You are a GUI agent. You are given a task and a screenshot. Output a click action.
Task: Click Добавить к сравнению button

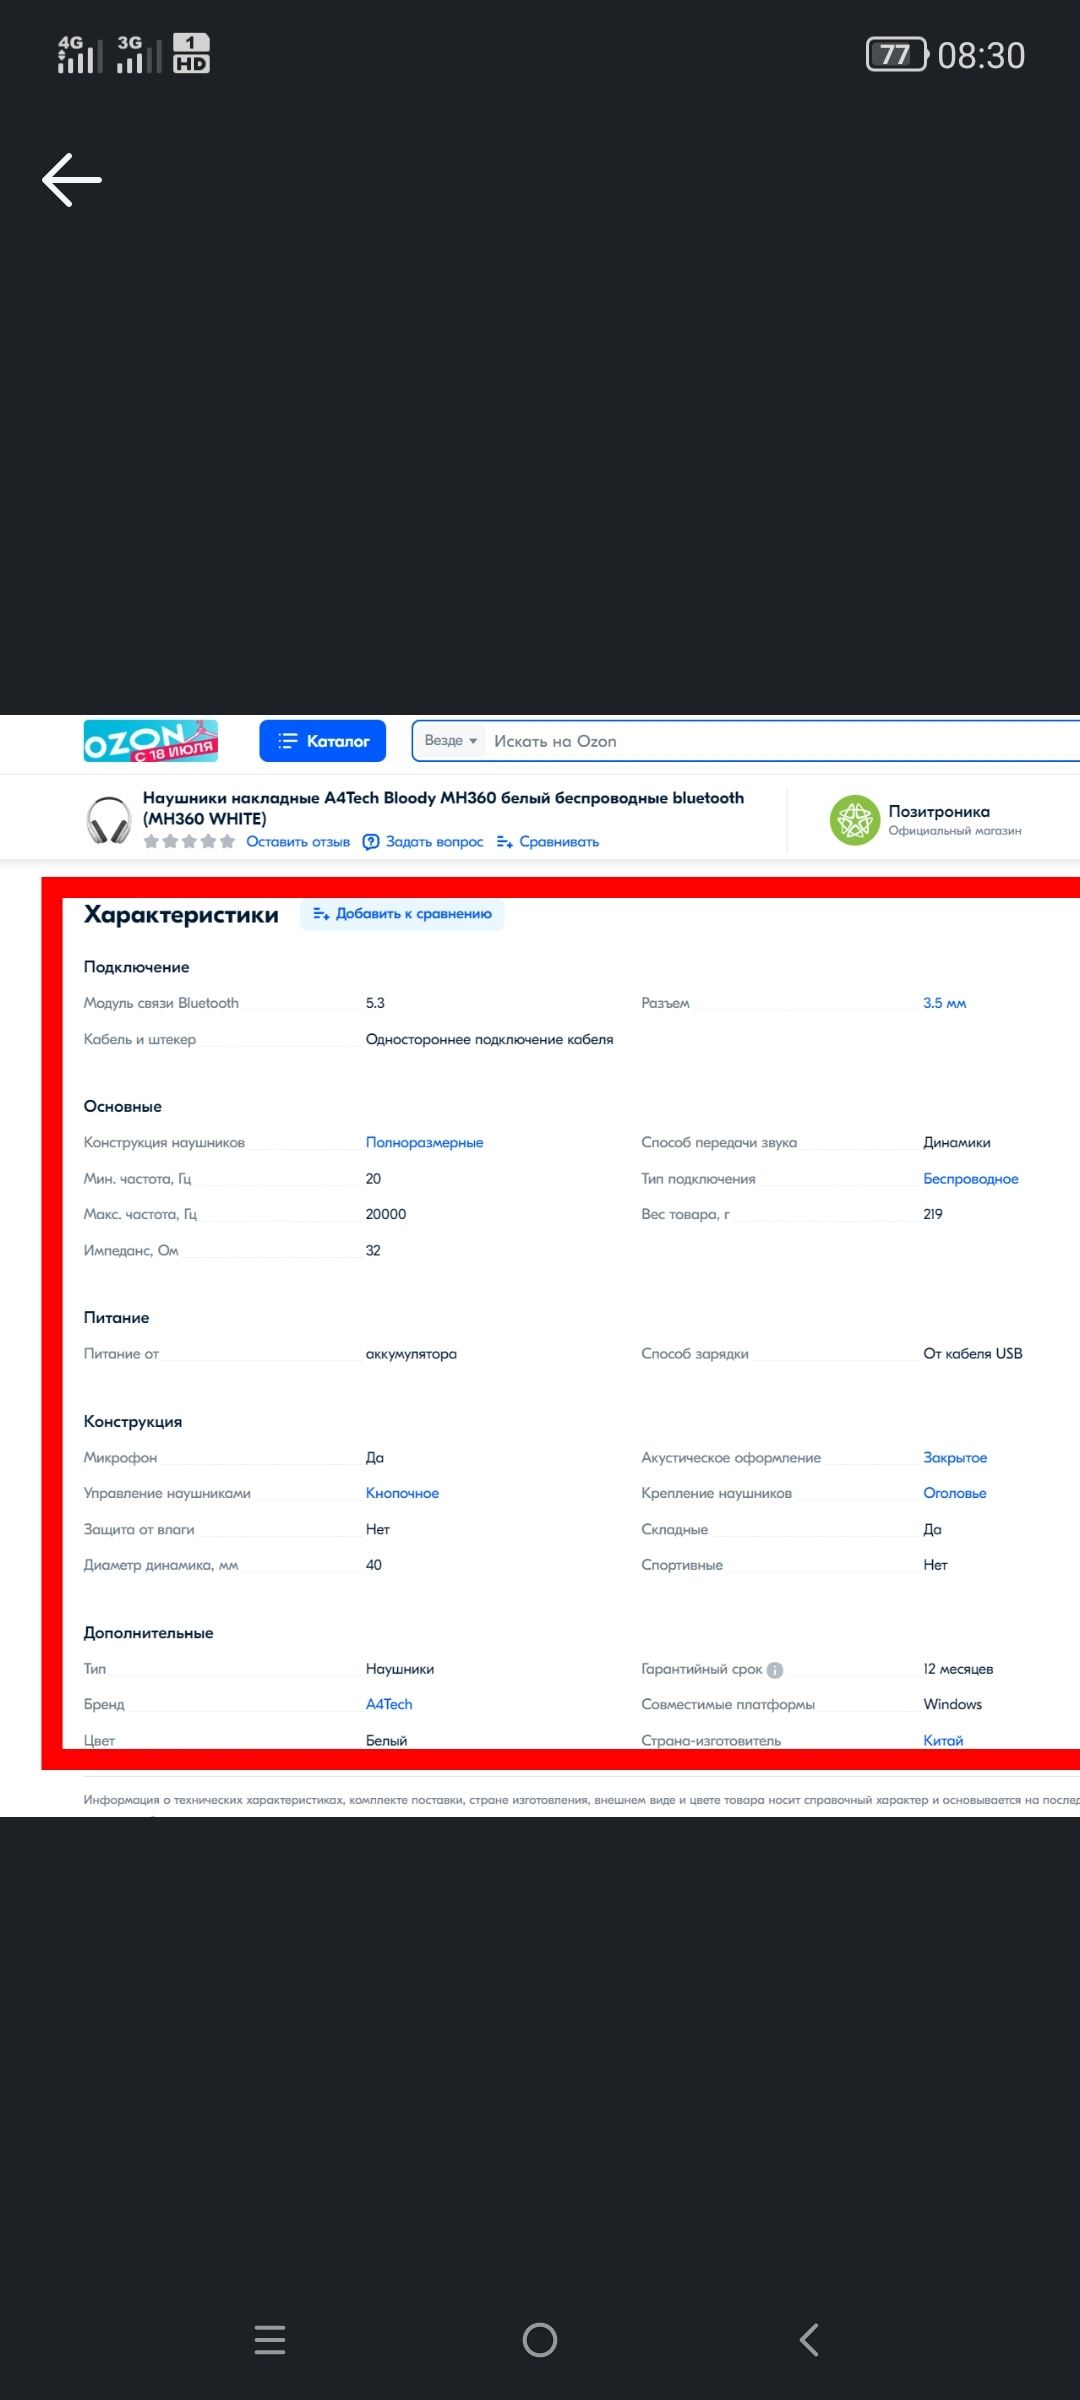[x=402, y=914]
